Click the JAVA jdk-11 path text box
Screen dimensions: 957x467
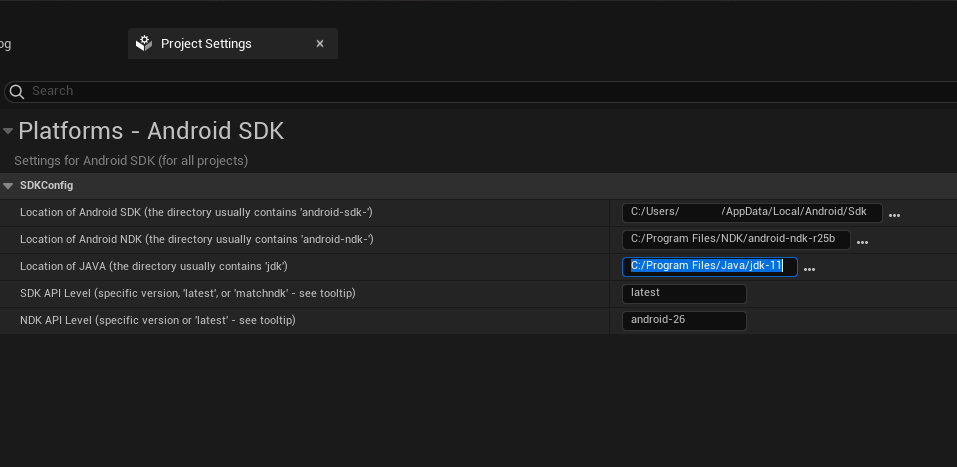[710, 267]
